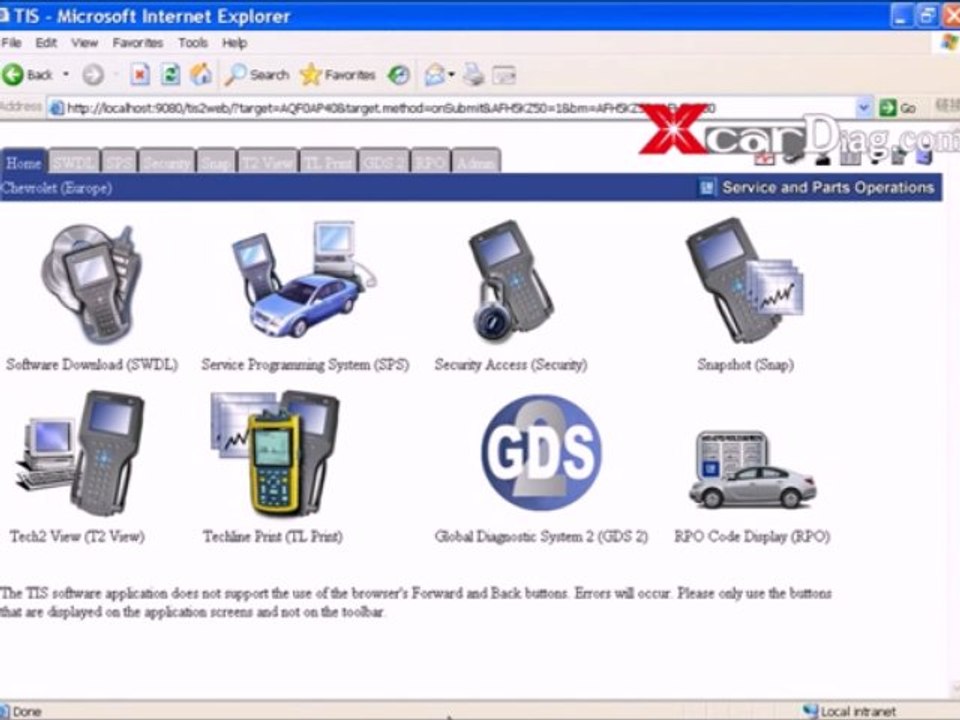
Task: Click the Service Programming System (SPS) label
Action: coord(305,365)
